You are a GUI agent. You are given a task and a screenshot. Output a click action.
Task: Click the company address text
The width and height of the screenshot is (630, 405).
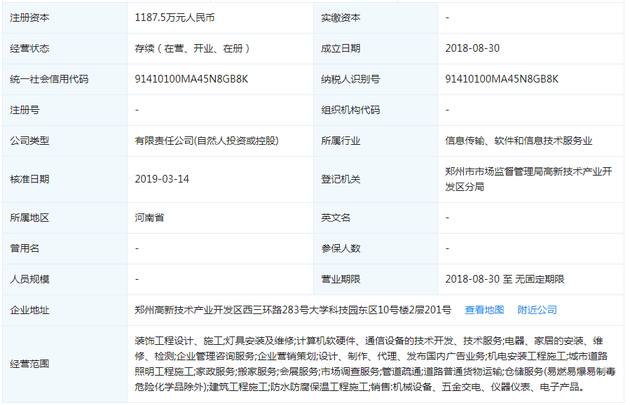[293, 310]
